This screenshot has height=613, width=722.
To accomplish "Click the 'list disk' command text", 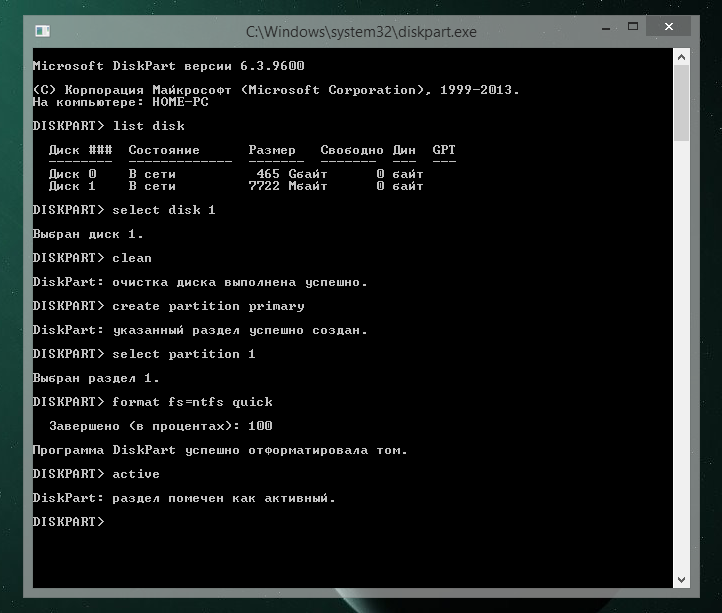I will pyautogui.click(x=149, y=126).
